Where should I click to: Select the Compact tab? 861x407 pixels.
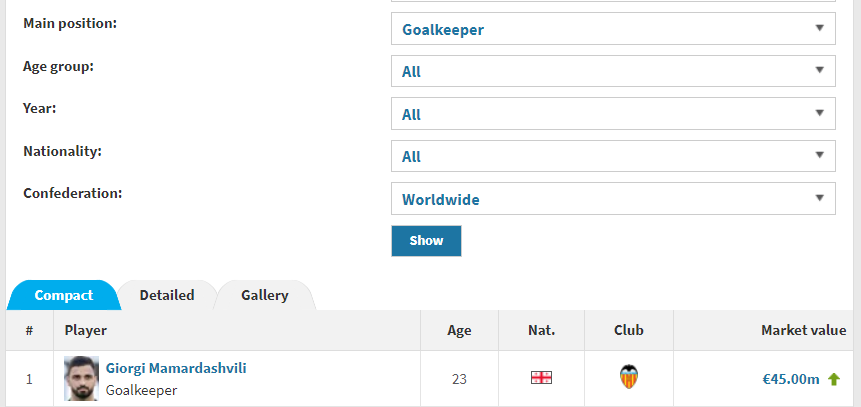(x=63, y=295)
